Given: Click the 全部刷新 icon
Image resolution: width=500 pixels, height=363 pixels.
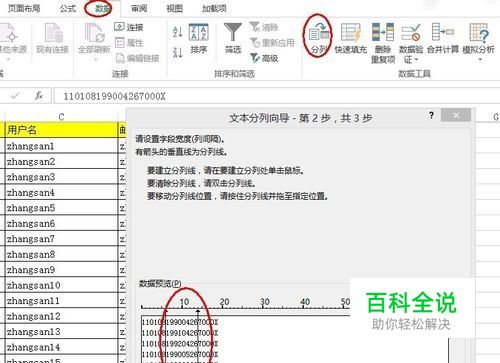Looking at the screenshot, I should (x=94, y=34).
